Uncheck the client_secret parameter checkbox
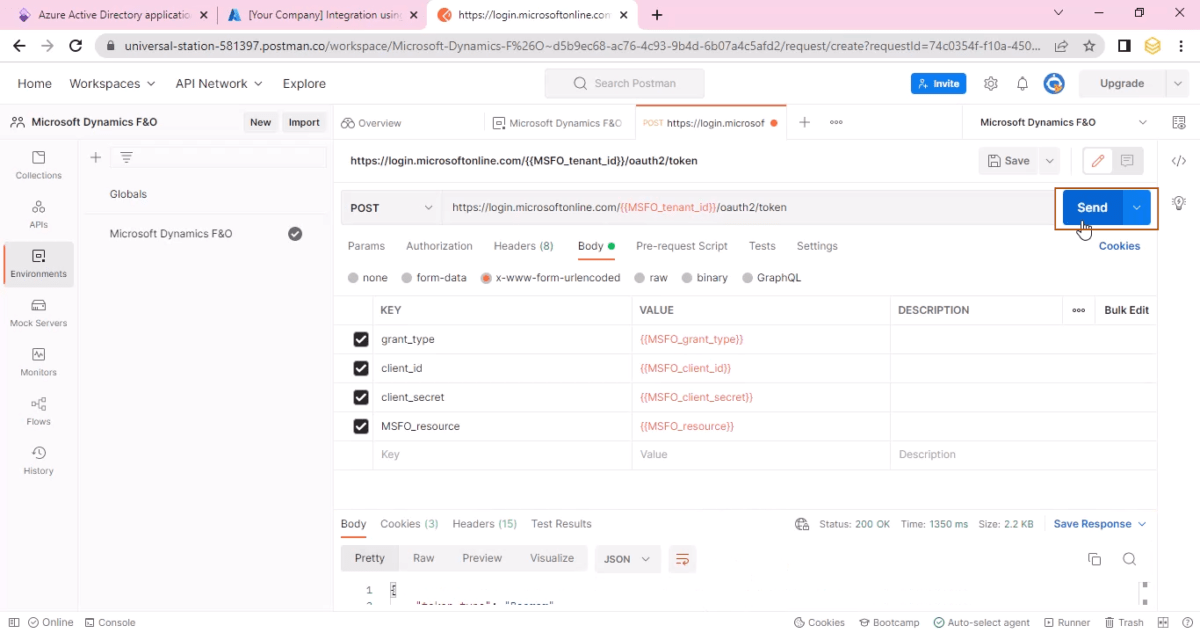This screenshot has width=1200, height=633. pyautogui.click(x=361, y=398)
